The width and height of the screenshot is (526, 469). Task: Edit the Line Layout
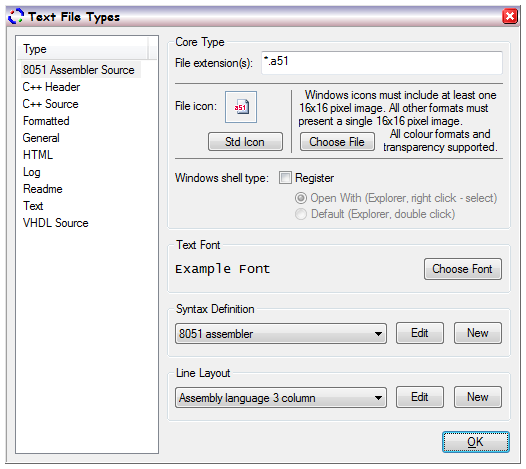pos(420,397)
